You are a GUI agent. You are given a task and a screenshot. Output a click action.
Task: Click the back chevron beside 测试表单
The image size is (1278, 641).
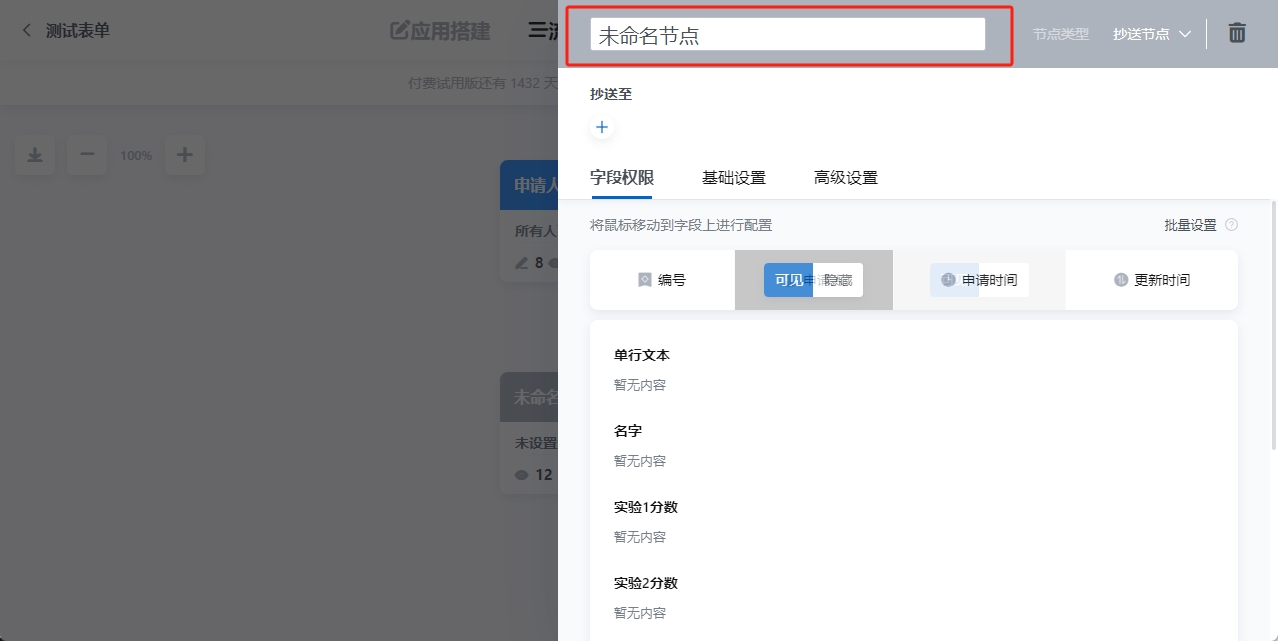pyautogui.click(x=25, y=30)
